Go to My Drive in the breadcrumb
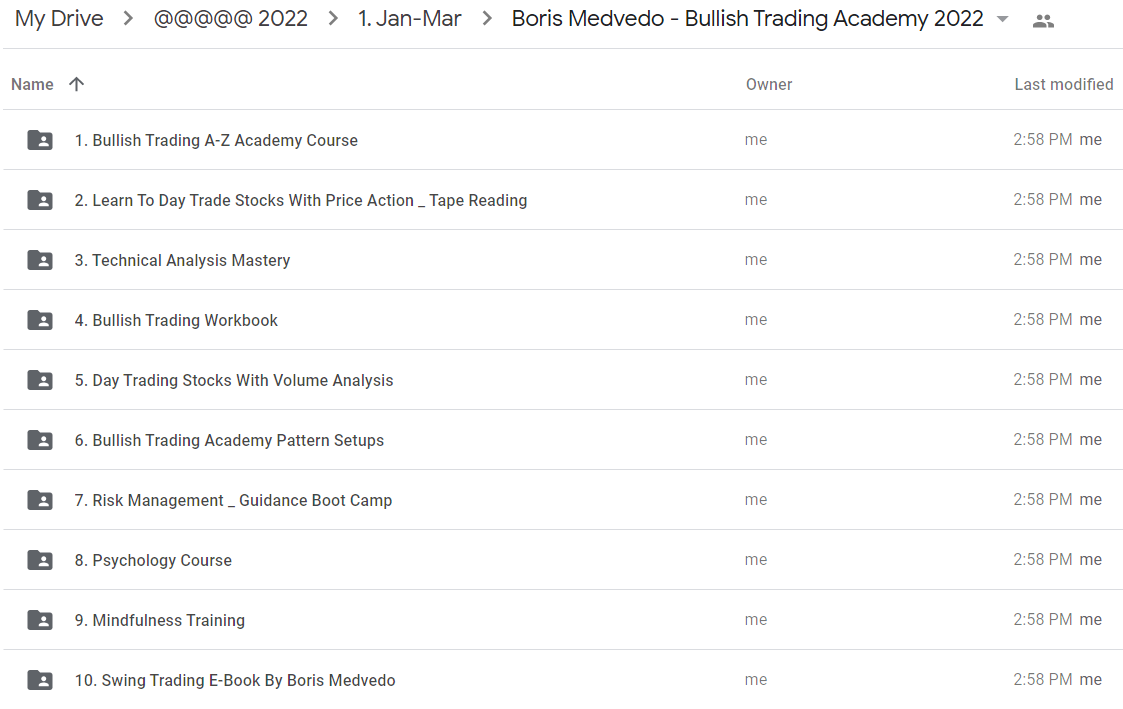Screen dimensions: 1123x709 coord(59,19)
